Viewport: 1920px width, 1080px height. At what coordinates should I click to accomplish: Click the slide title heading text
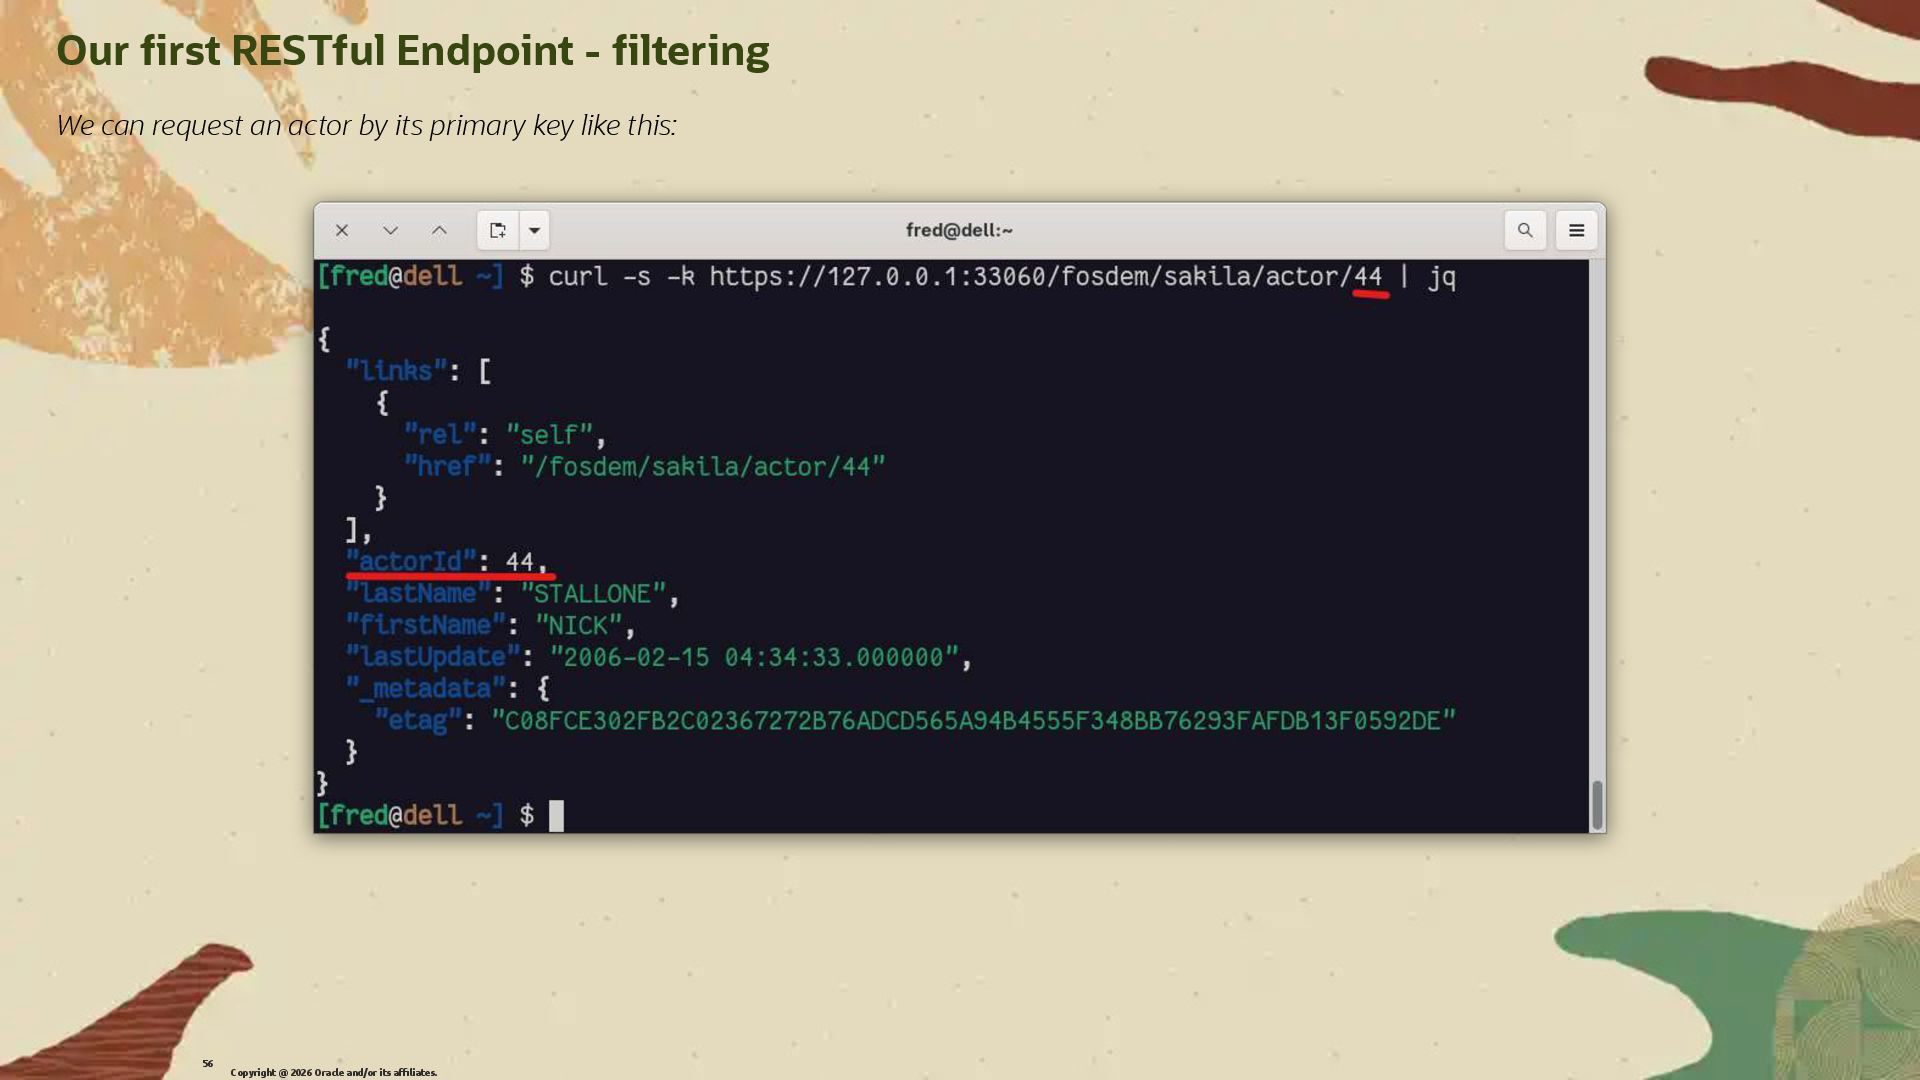pos(412,51)
